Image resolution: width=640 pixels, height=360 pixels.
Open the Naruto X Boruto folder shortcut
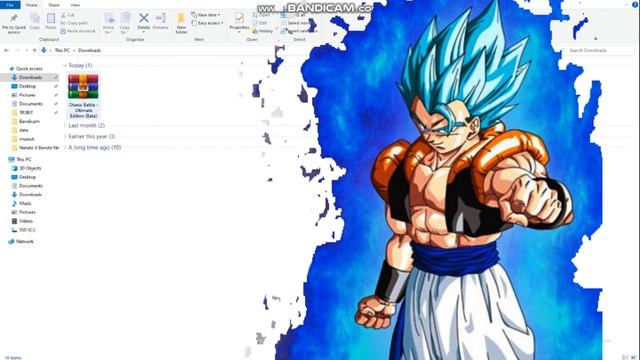pos(38,148)
